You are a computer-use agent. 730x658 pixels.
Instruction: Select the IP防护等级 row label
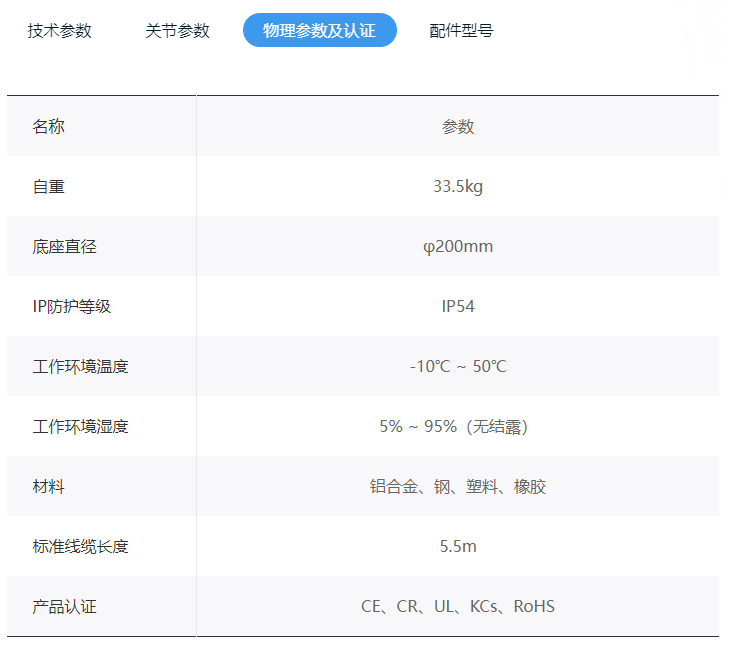(71, 306)
